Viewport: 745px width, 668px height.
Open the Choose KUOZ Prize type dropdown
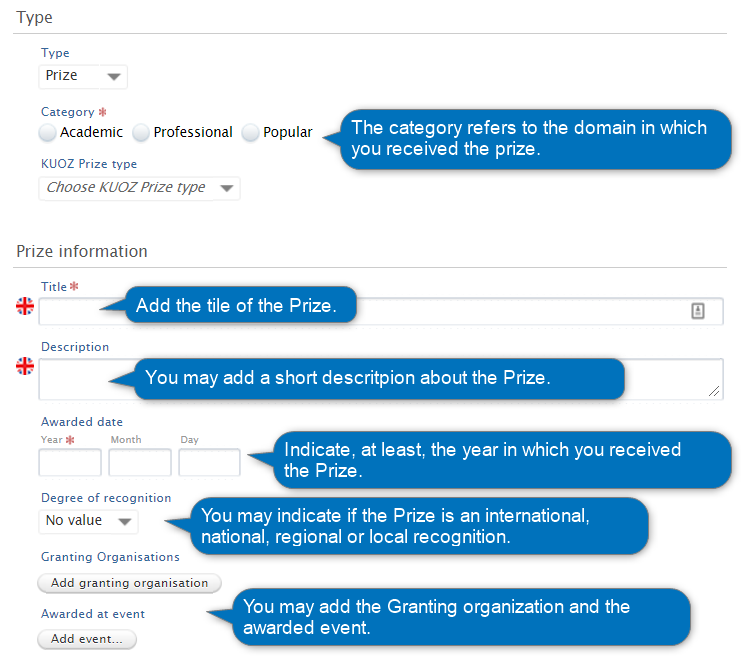coord(139,188)
